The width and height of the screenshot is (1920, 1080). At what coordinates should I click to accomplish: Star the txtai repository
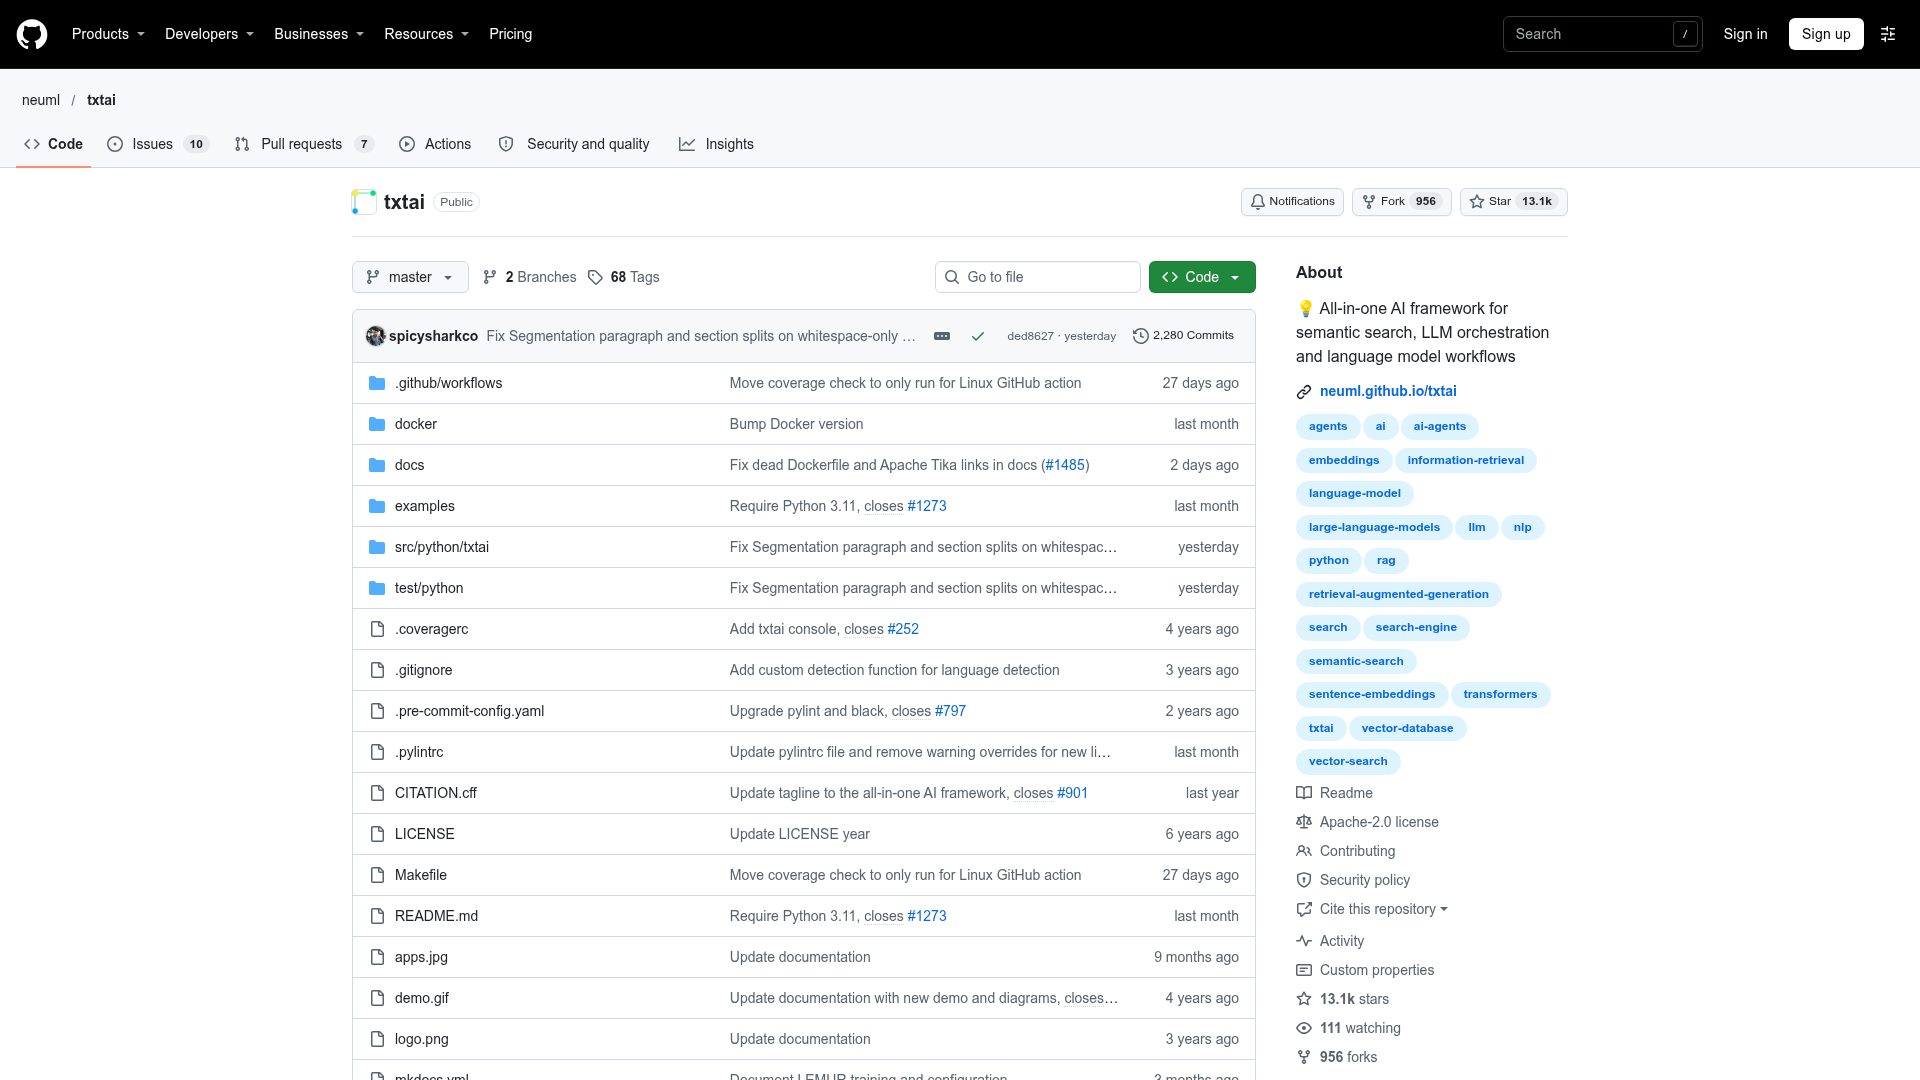1513,202
